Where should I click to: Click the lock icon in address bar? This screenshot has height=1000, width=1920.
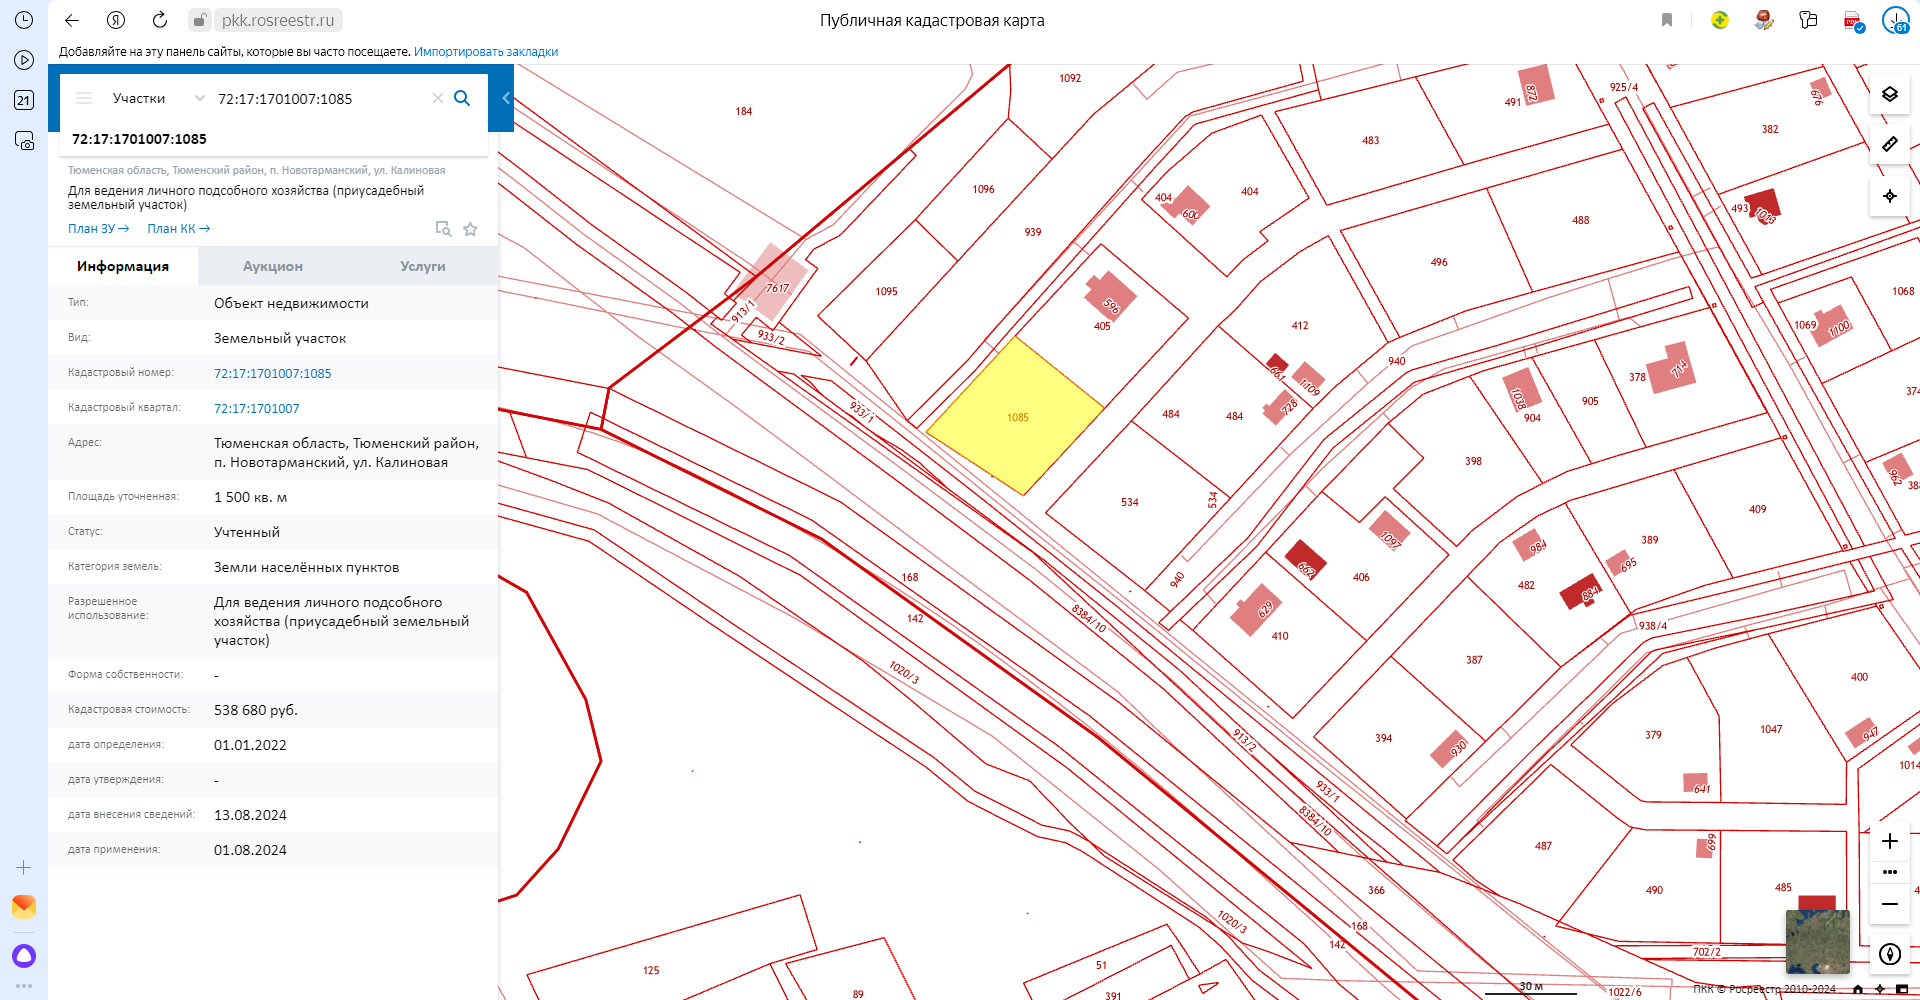(200, 20)
